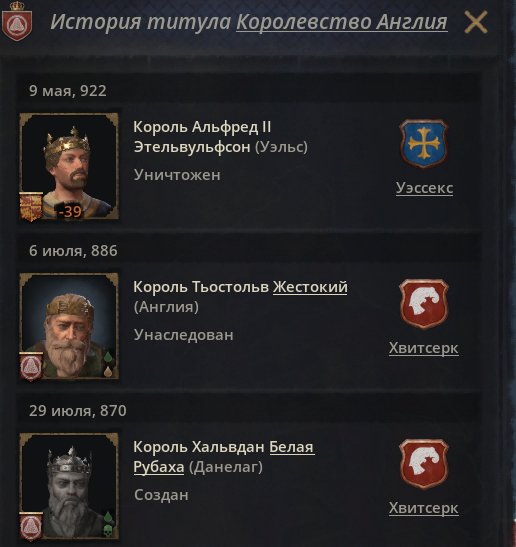Close the title history window
This screenshot has height=547, width=516.
coord(476,22)
